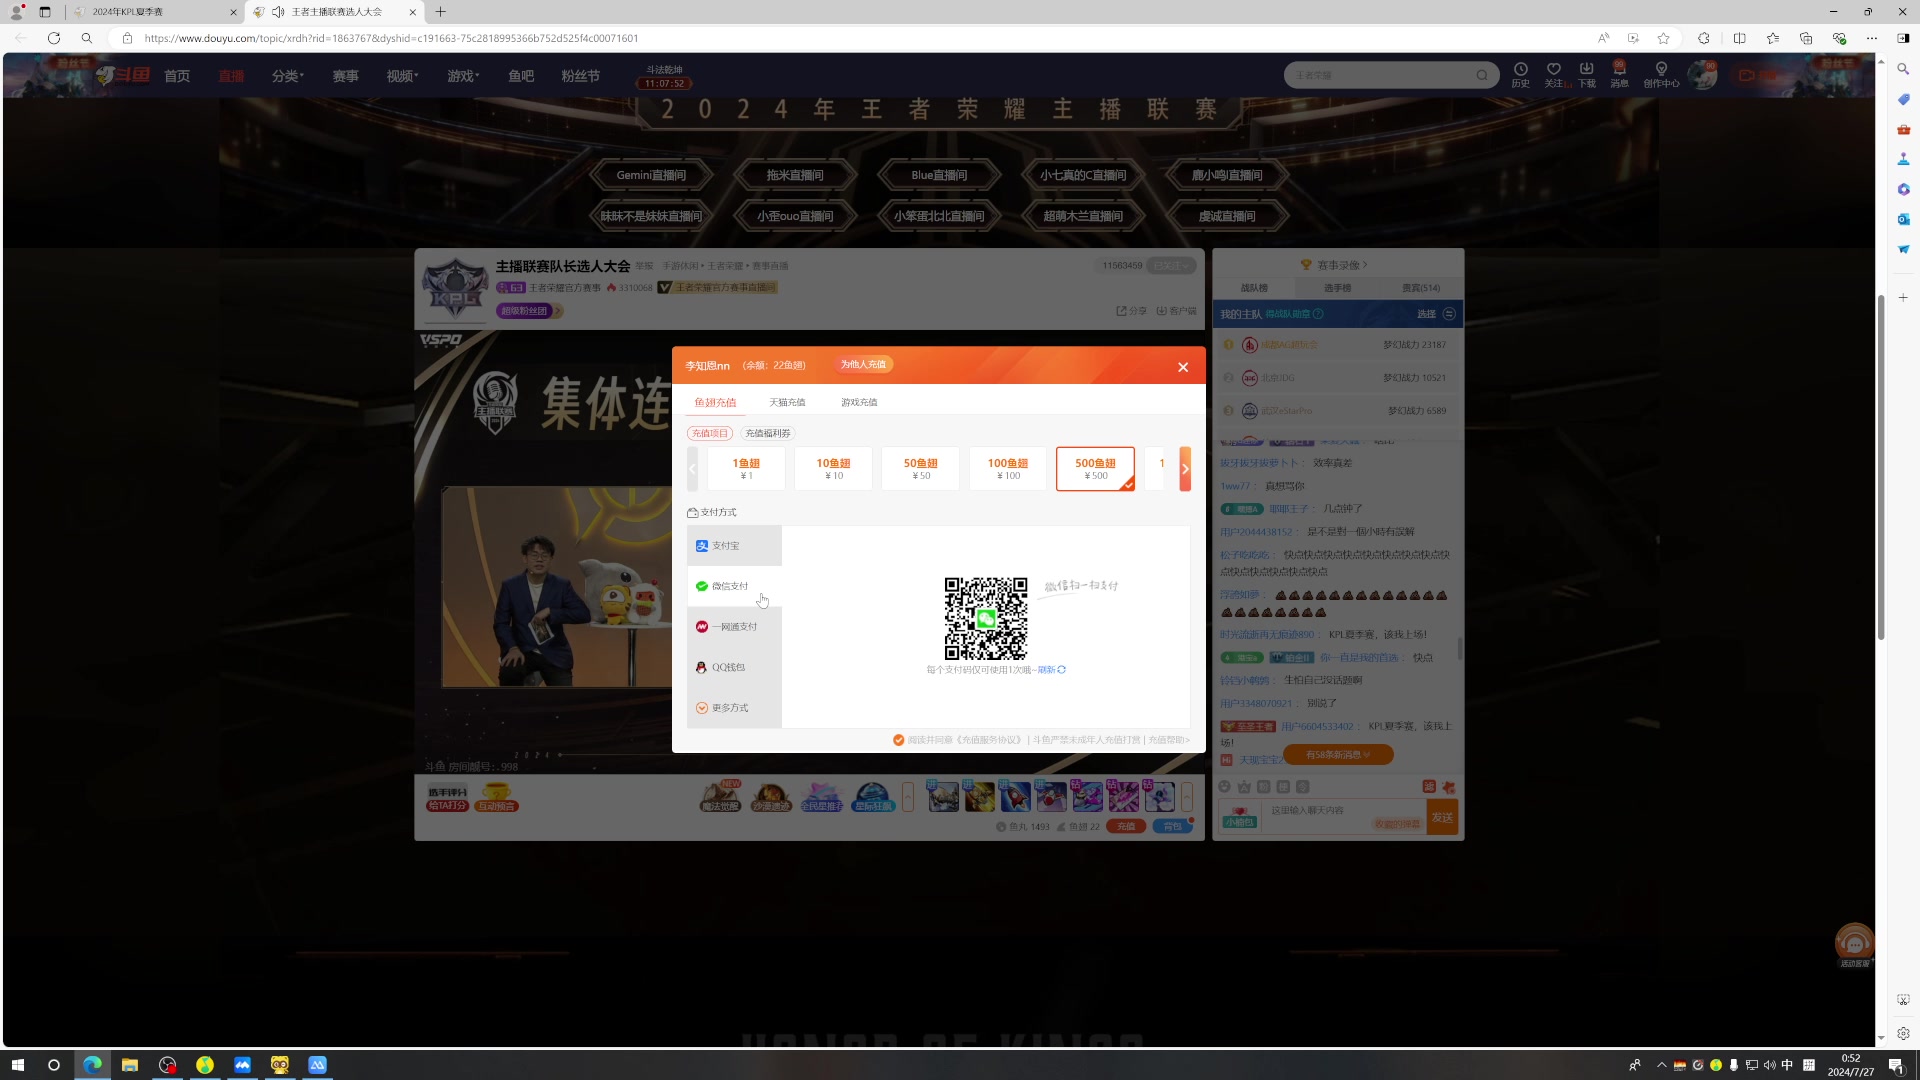
Task: Select WeChat Pay (微信支付) method
Action: [734, 586]
